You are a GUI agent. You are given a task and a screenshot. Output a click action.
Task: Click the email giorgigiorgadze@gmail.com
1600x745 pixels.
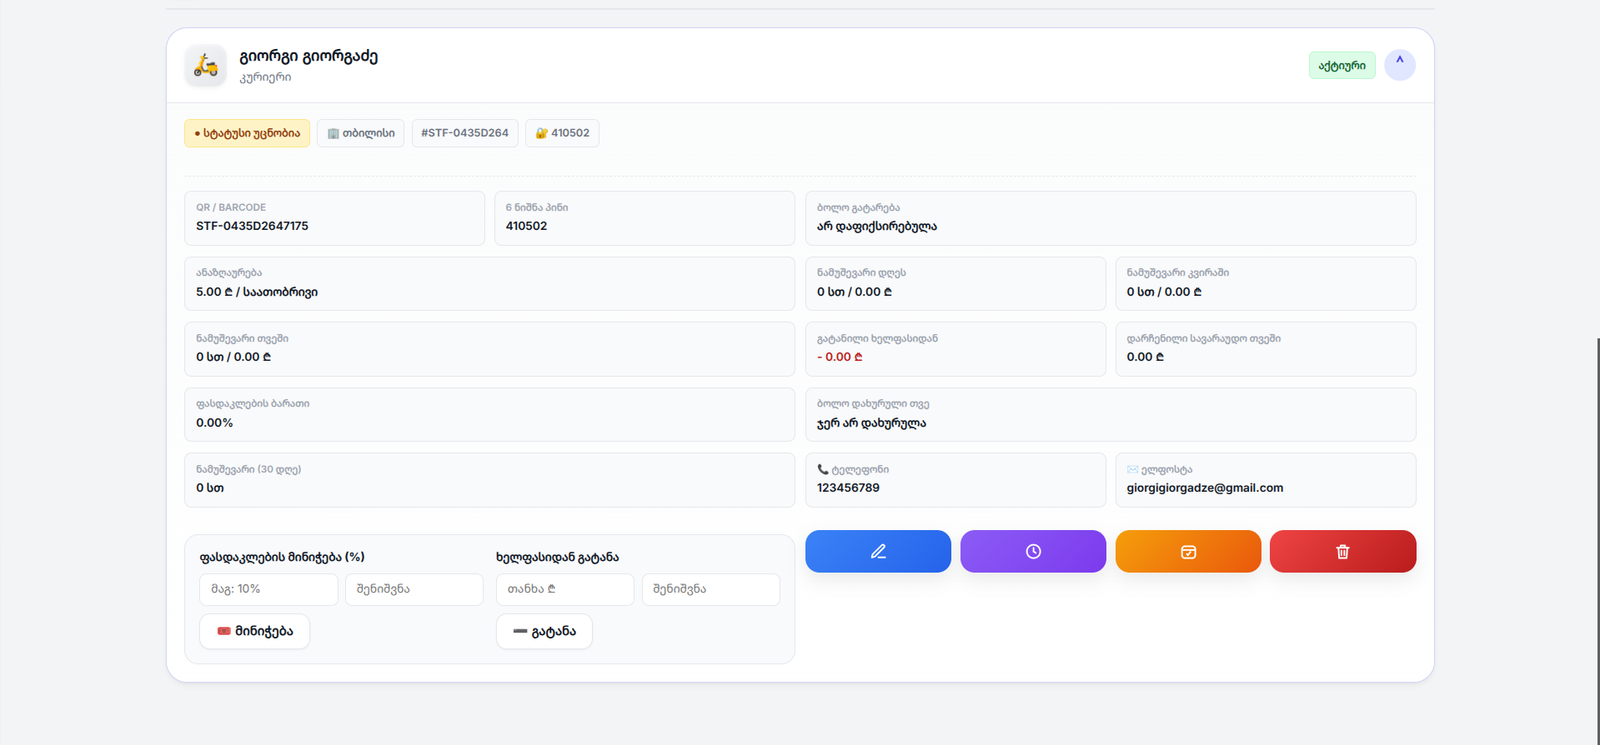click(1205, 488)
